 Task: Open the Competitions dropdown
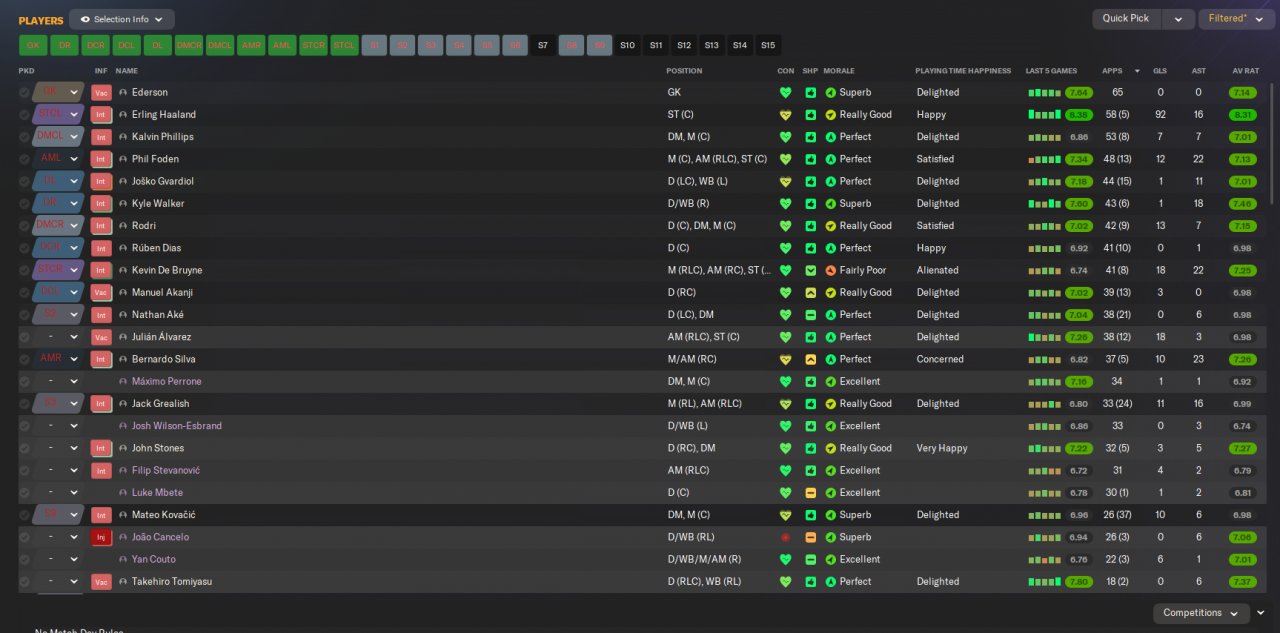pos(1201,613)
